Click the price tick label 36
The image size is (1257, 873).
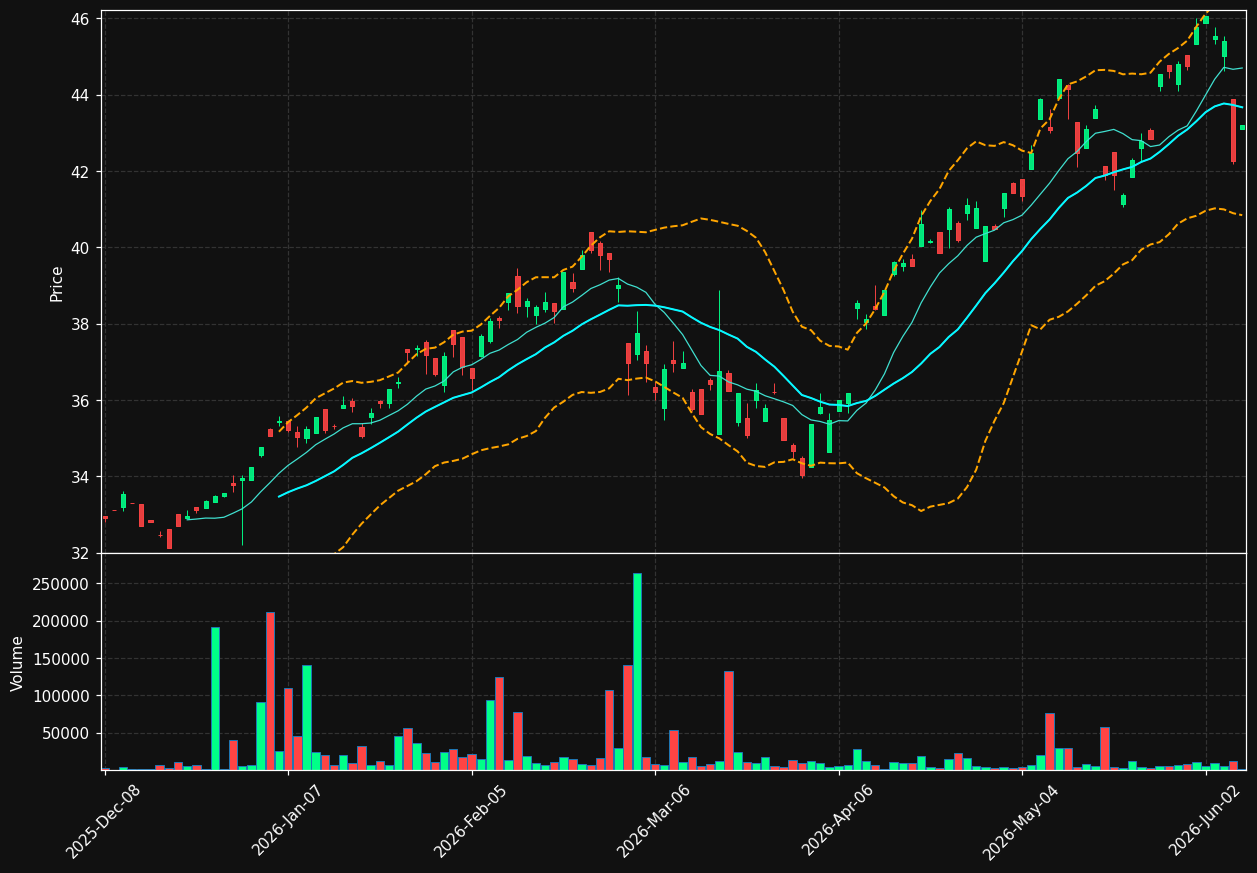(x=81, y=401)
